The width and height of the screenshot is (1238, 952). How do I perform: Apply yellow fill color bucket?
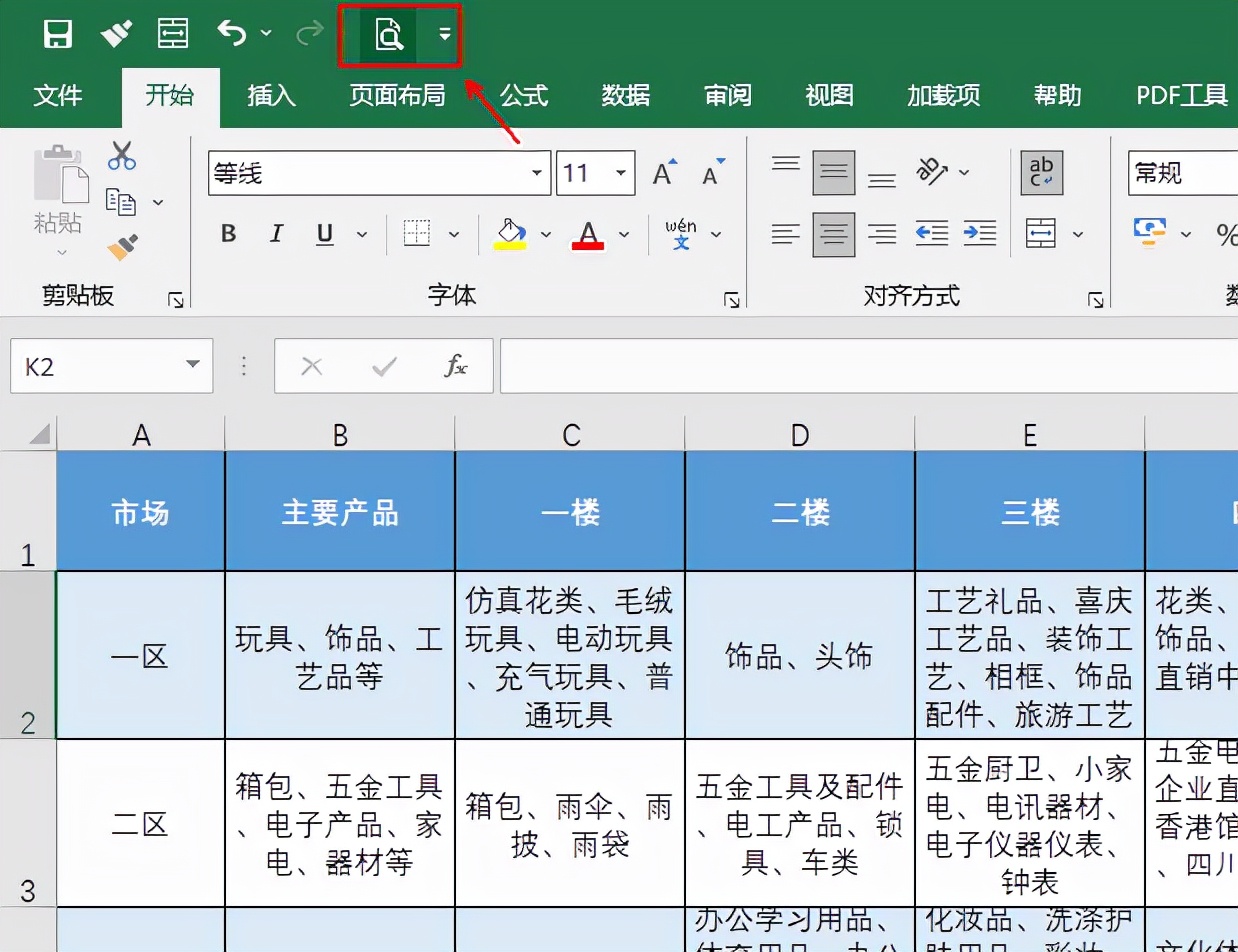tap(511, 234)
